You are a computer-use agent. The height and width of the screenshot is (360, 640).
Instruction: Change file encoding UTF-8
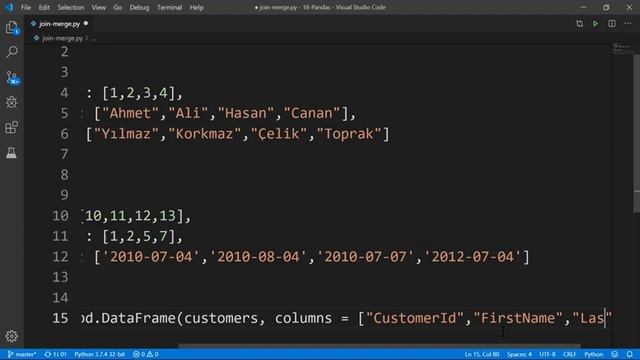click(x=547, y=354)
